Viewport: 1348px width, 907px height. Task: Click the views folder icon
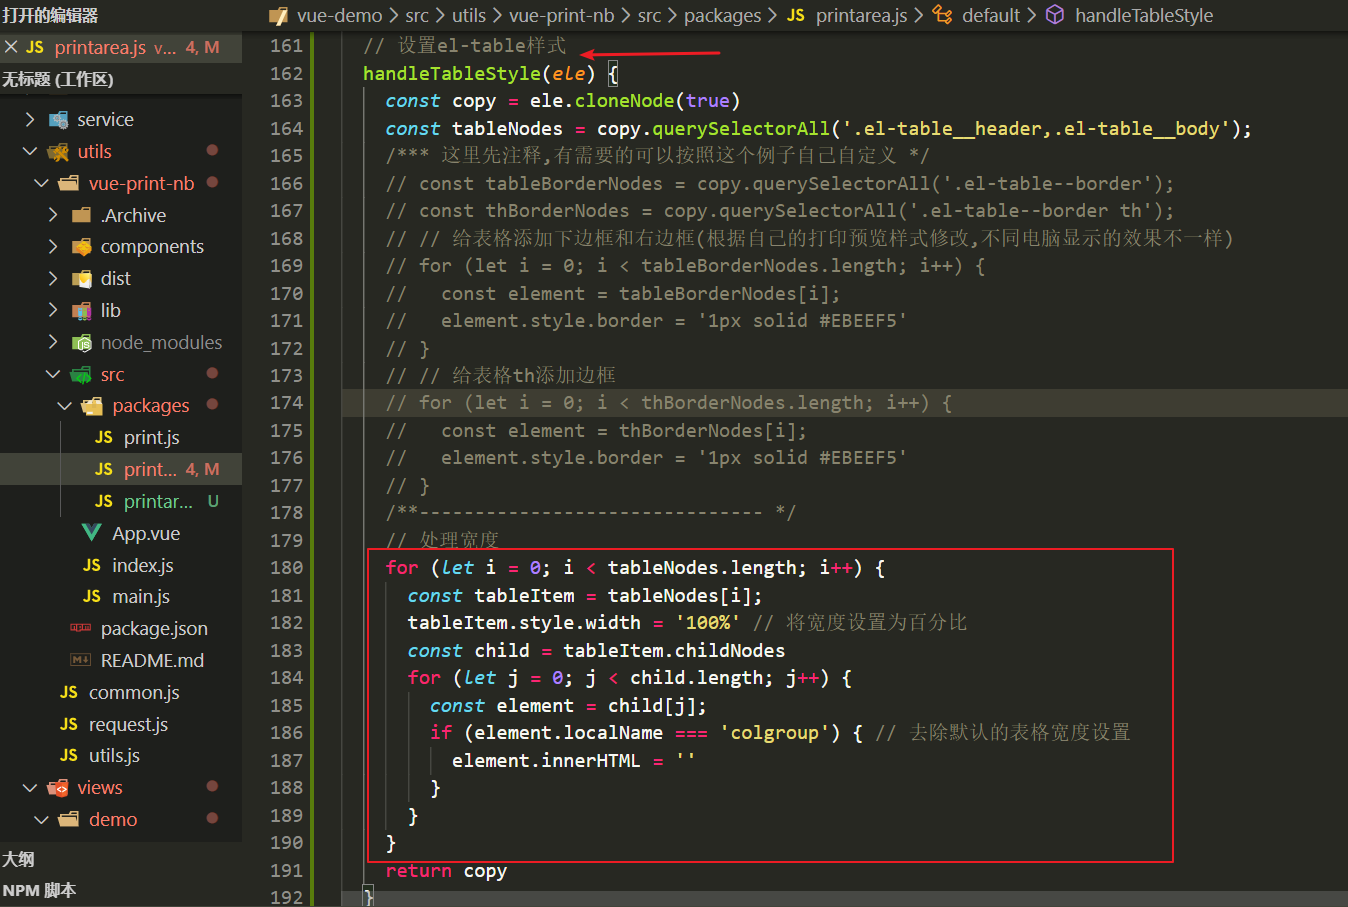(59, 787)
